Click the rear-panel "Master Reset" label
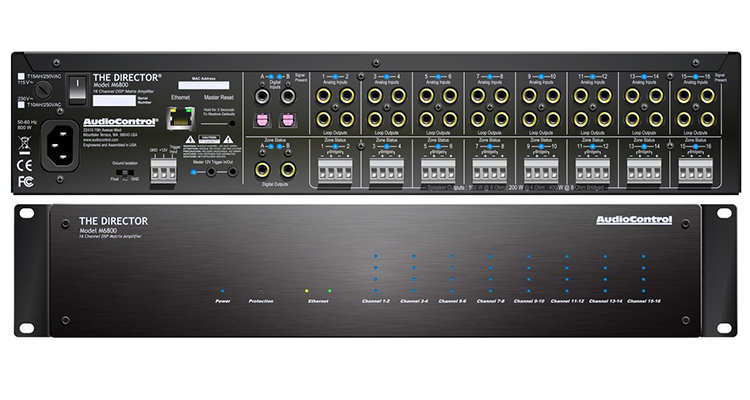The height and width of the screenshot is (400, 750). (219, 98)
